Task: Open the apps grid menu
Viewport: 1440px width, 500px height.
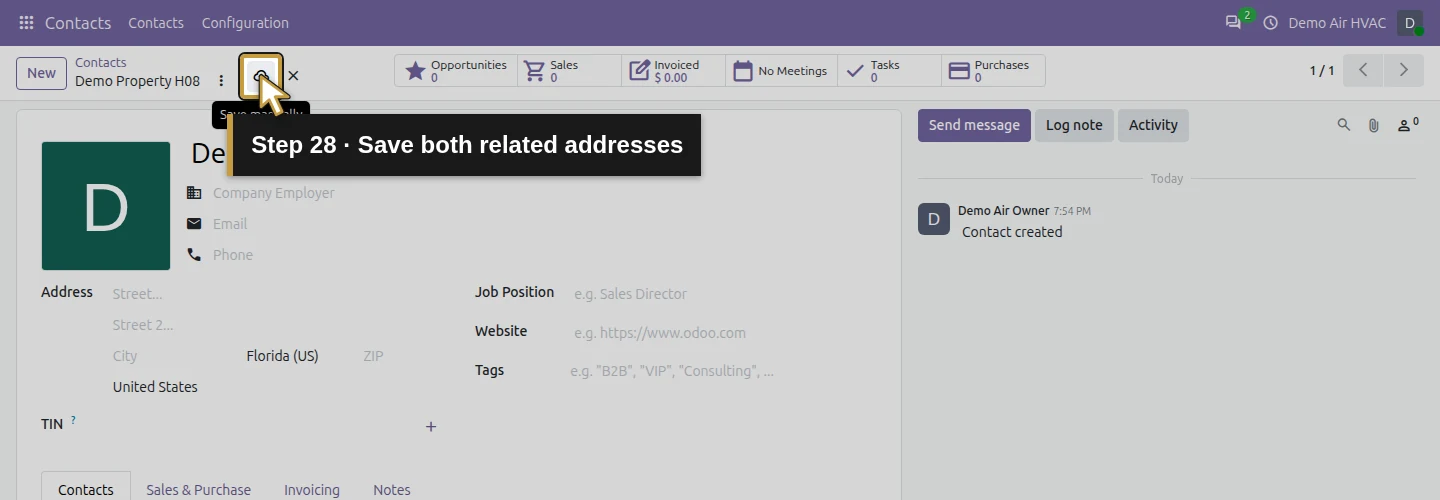Action: tap(26, 22)
